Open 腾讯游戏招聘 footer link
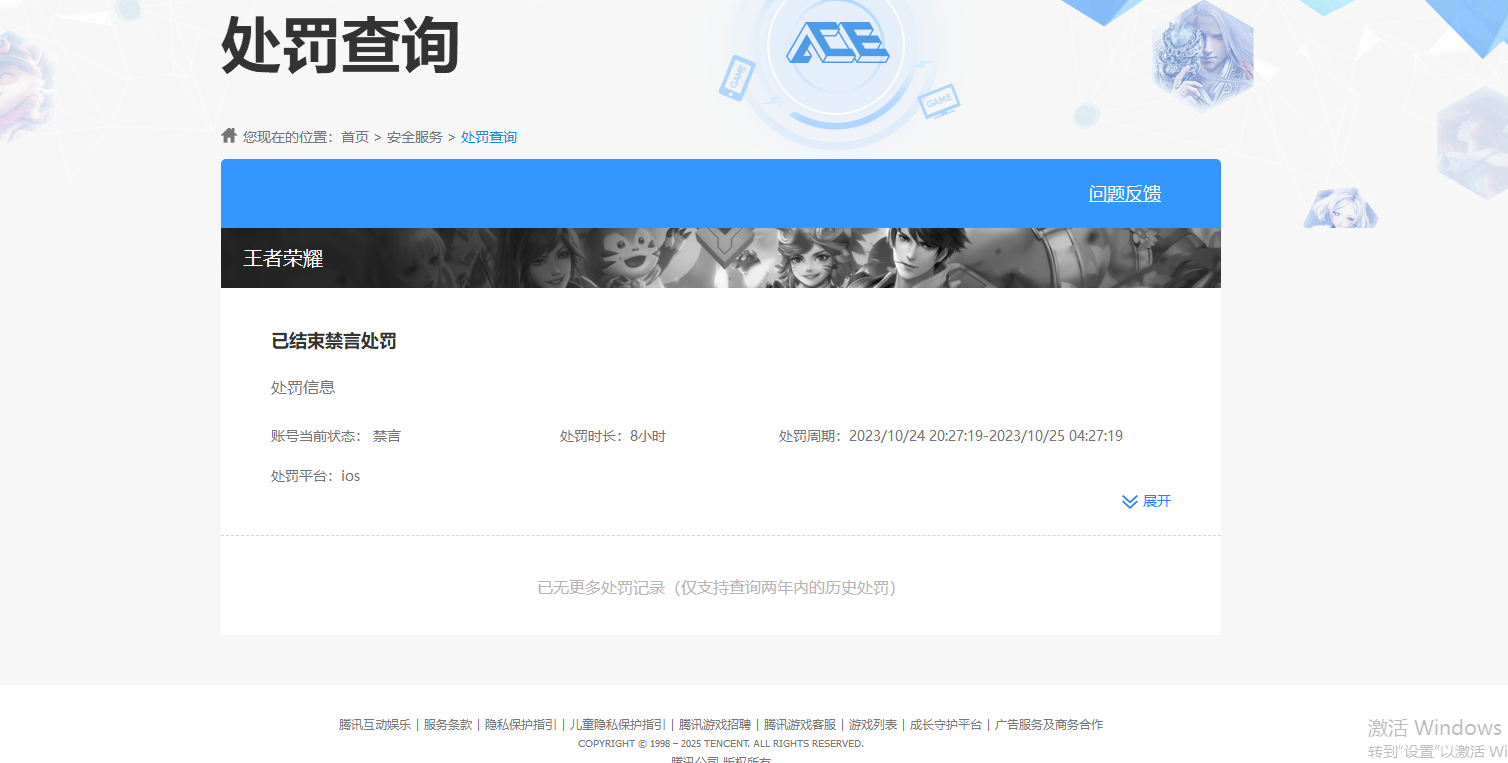This screenshot has height=763, width=1508. [x=715, y=725]
